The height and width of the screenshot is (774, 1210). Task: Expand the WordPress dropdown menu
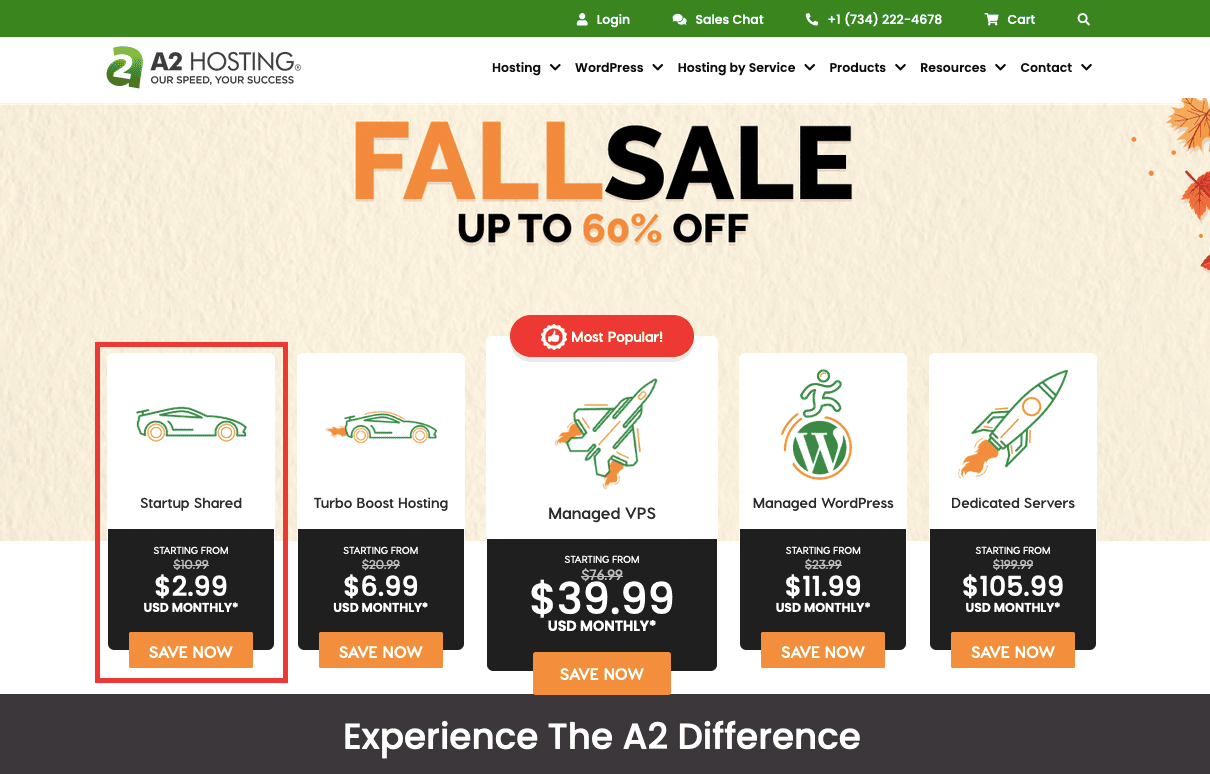click(x=619, y=67)
